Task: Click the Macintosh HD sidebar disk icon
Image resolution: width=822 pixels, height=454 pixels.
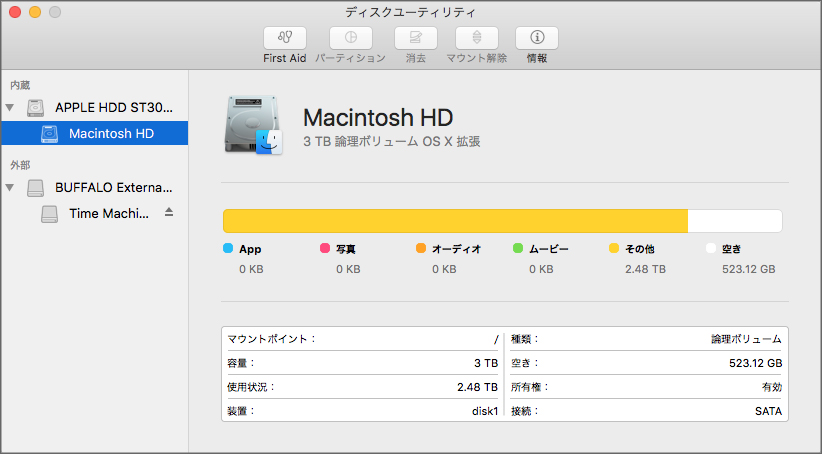Action: (49, 134)
